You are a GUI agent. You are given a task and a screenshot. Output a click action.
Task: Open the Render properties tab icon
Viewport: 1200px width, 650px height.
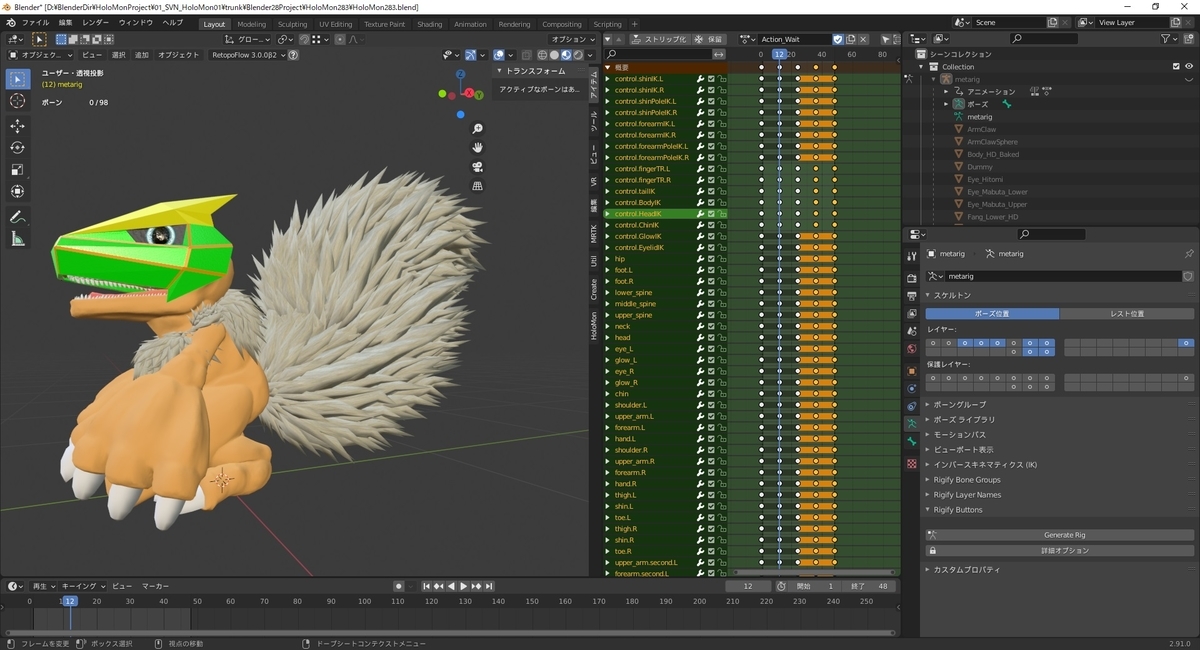[x=911, y=278]
